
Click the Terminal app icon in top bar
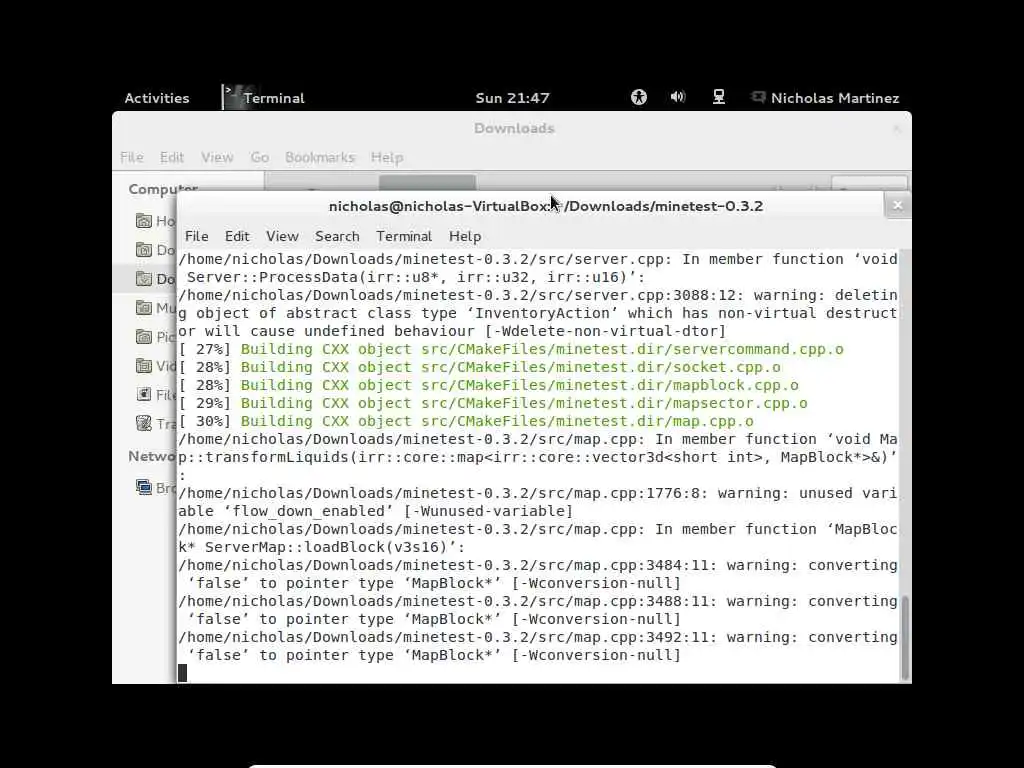click(233, 97)
